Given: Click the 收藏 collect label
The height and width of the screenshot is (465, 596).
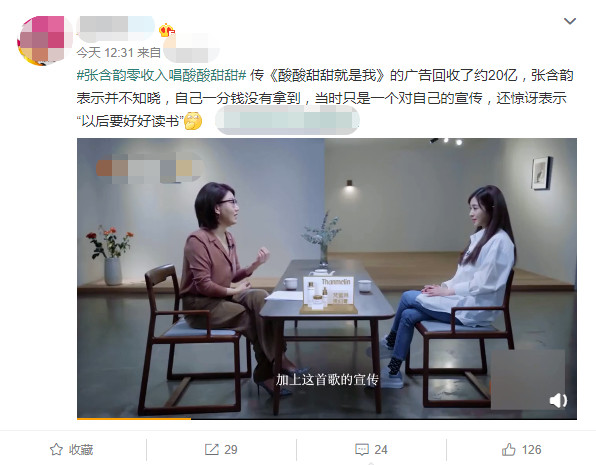Looking at the screenshot, I should click(x=81, y=450).
